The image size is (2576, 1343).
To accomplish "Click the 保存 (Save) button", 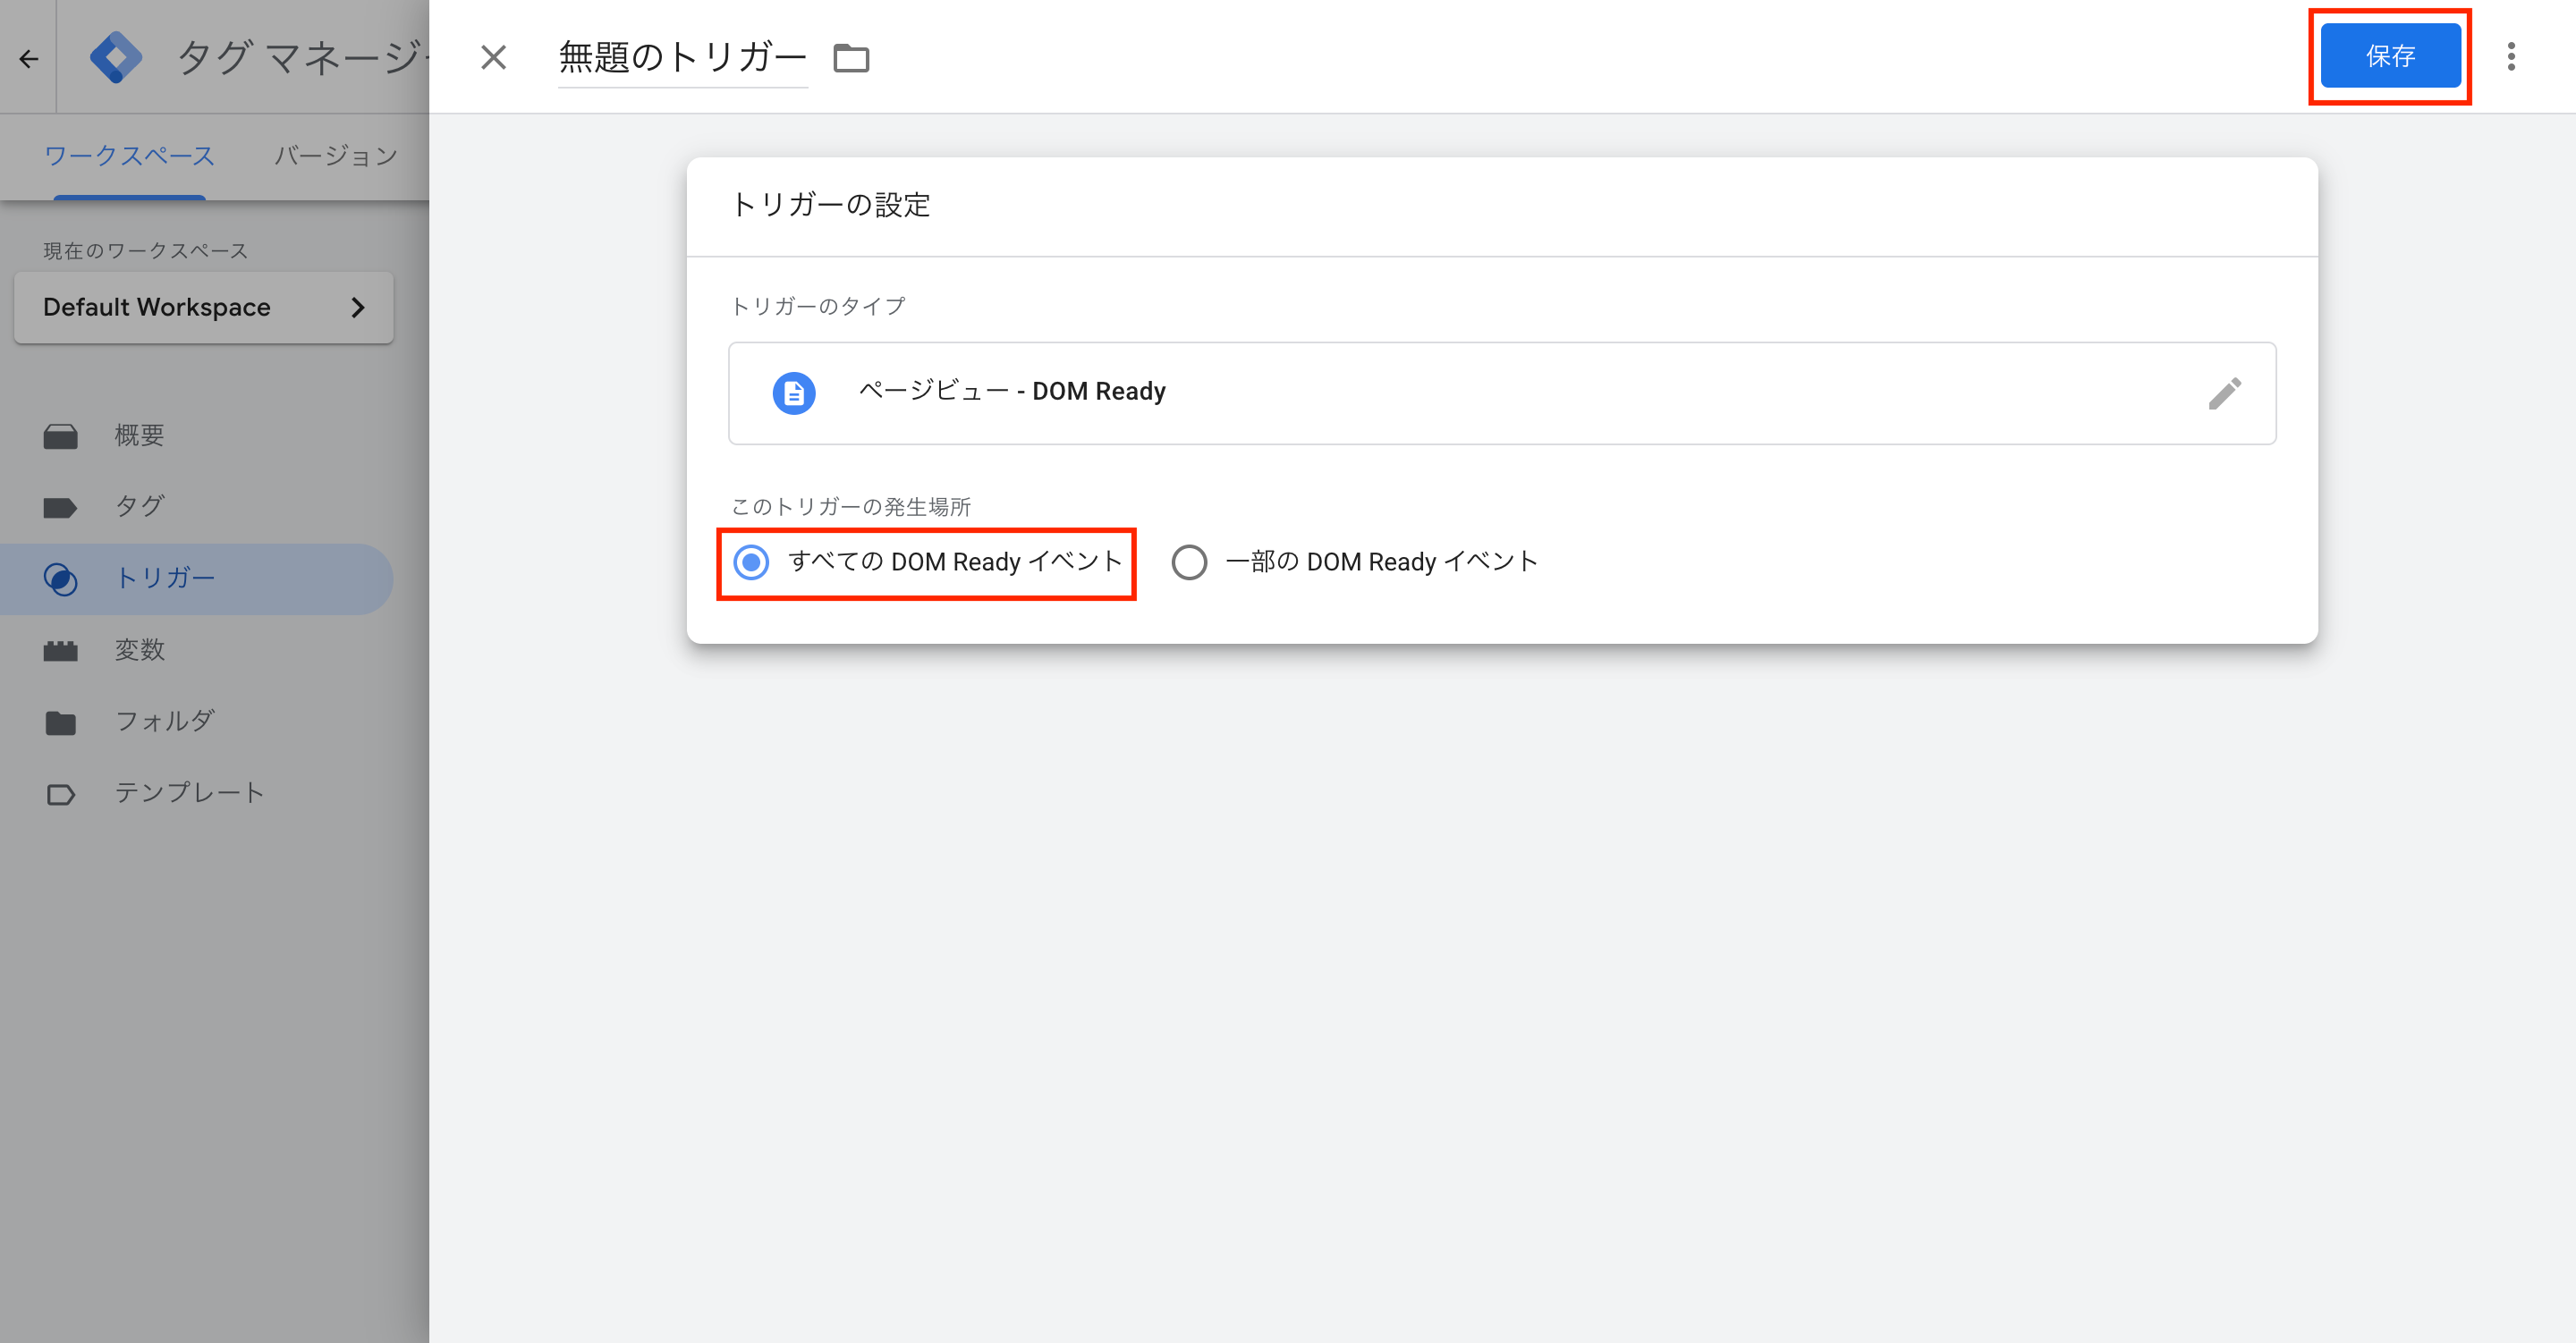I will (2390, 56).
